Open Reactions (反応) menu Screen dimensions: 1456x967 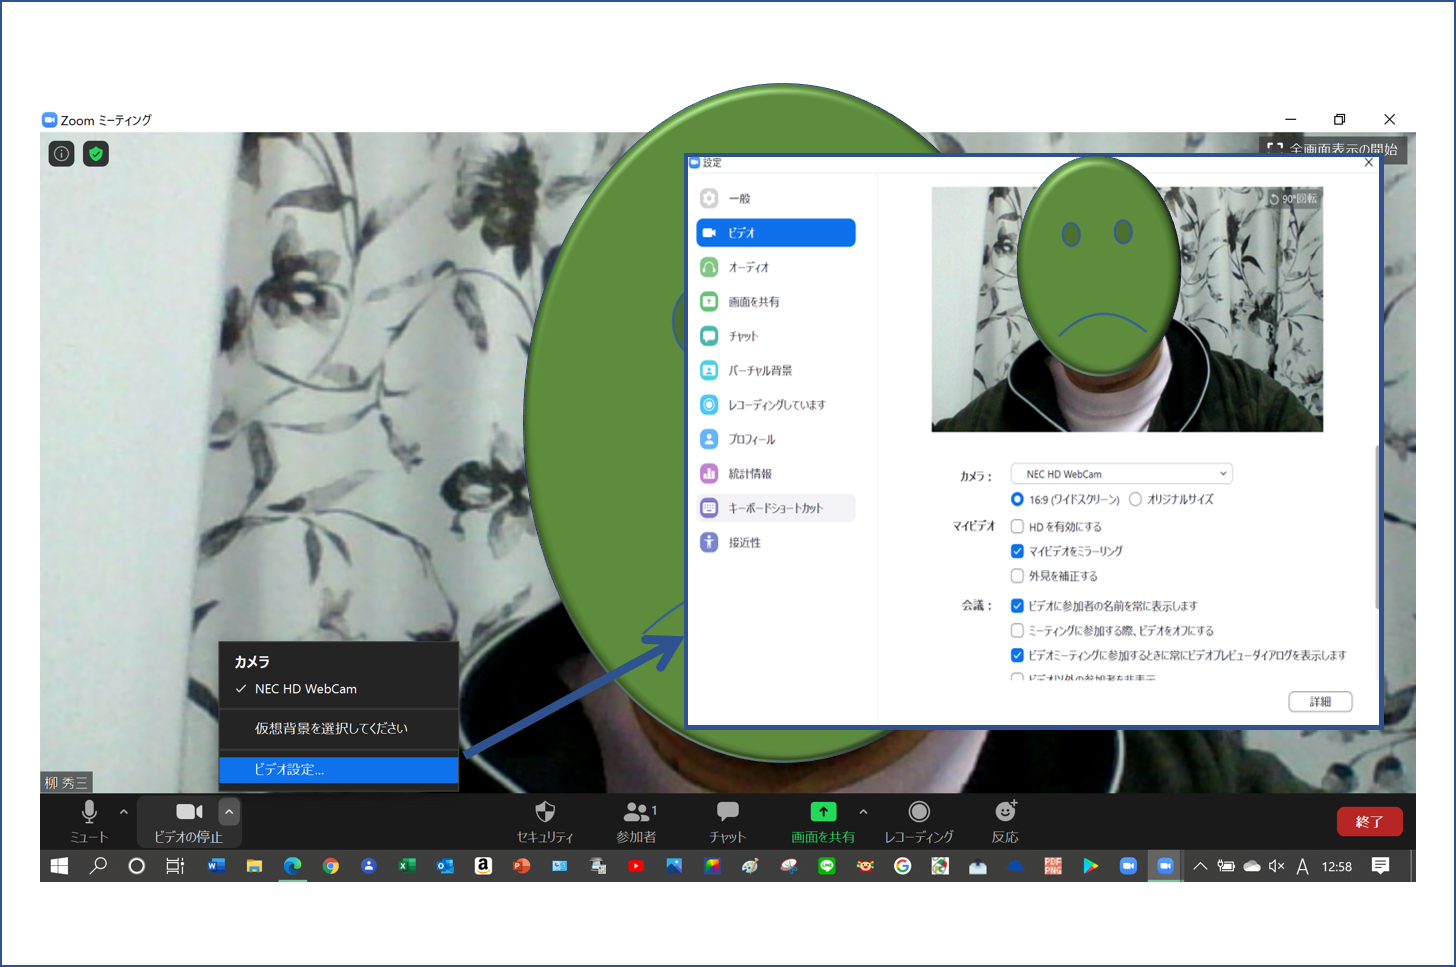(1005, 821)
